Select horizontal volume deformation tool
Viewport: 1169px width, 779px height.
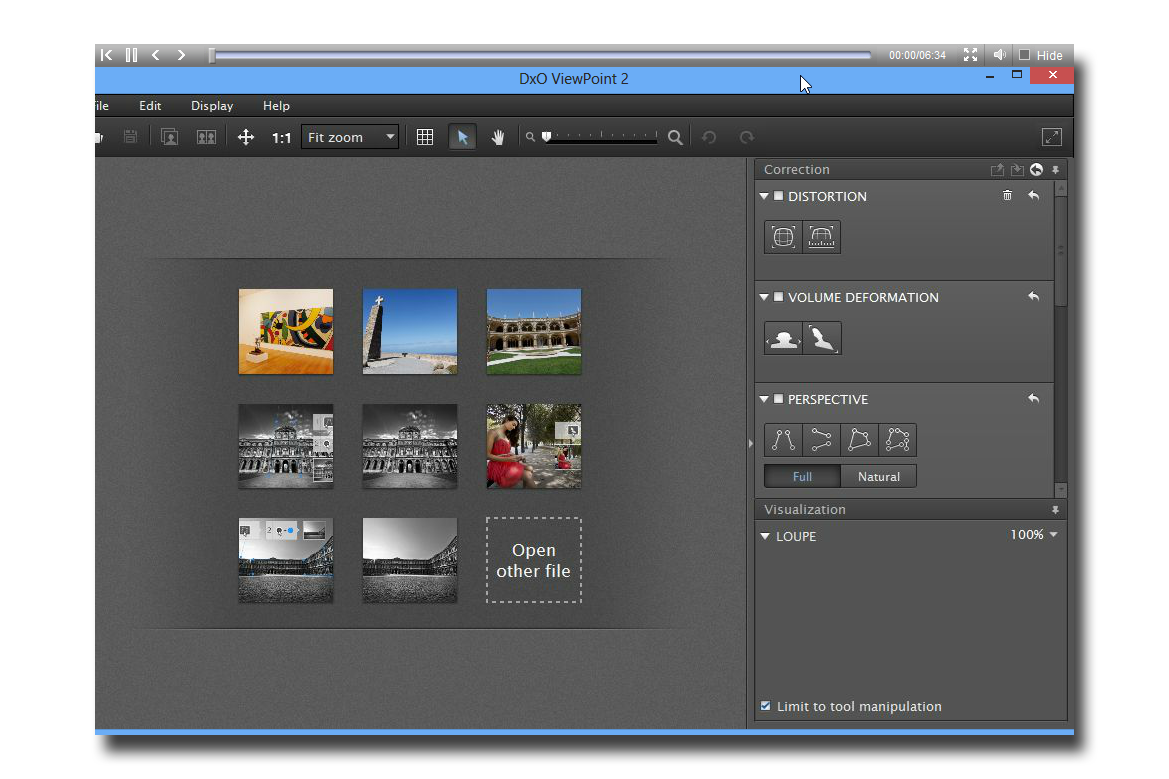783,339
